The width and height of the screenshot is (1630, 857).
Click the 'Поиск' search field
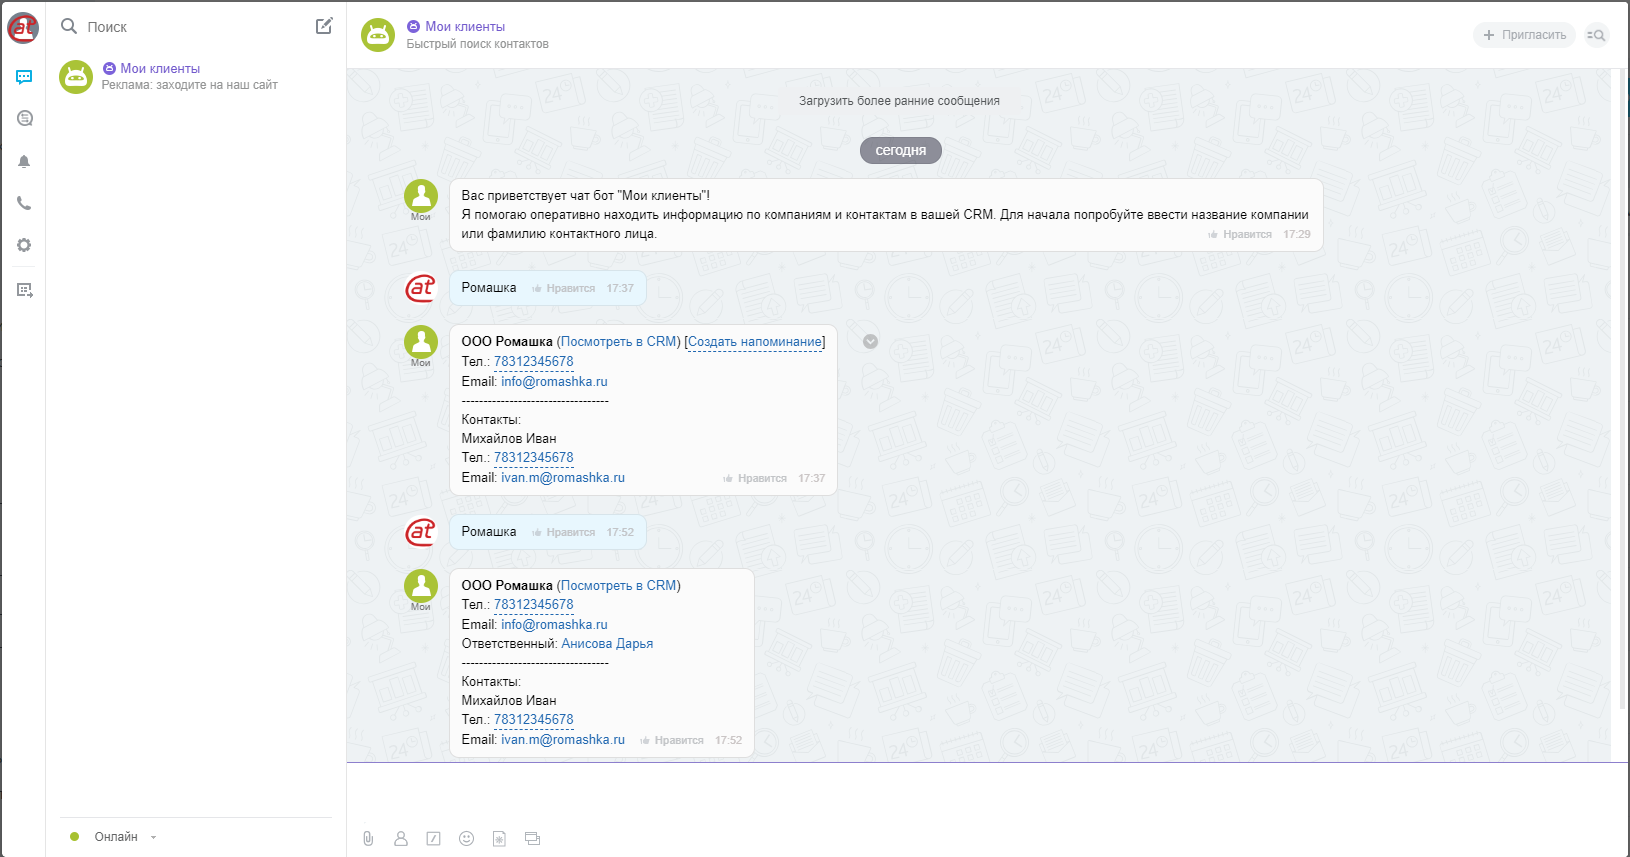(x=180, y=27)
